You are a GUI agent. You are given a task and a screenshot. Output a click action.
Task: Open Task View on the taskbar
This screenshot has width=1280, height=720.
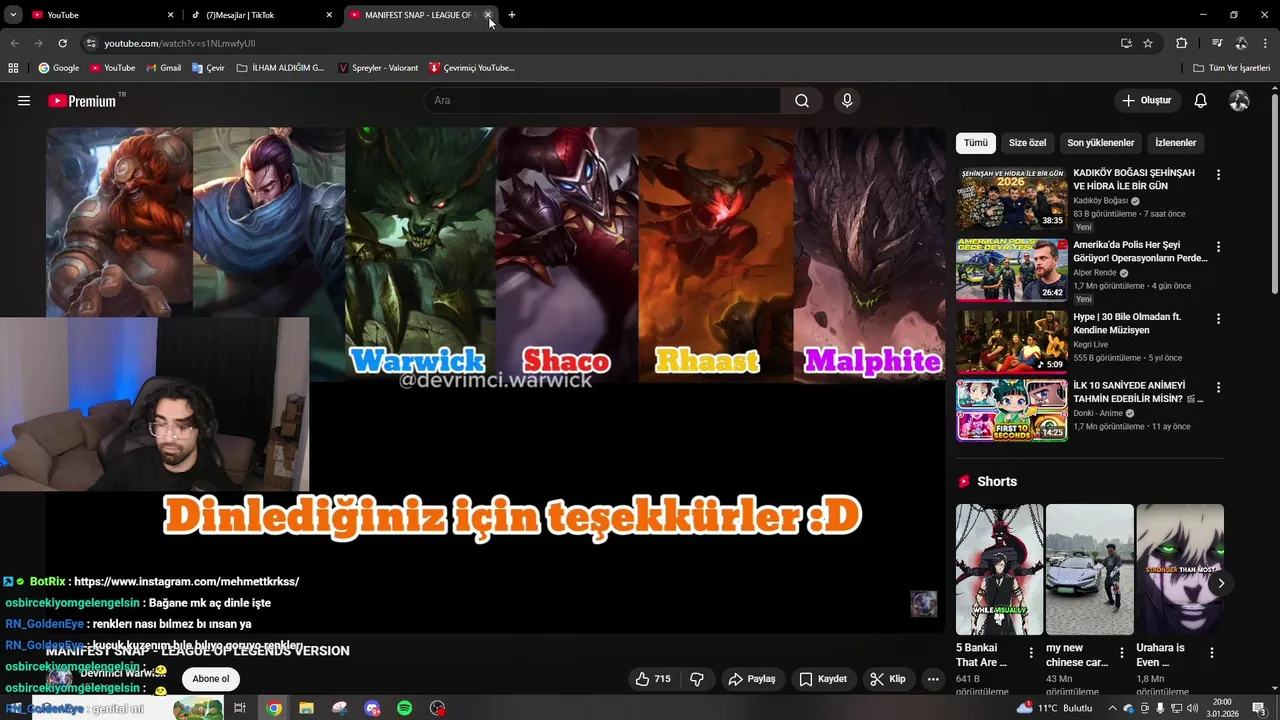(x=240, y=708)
